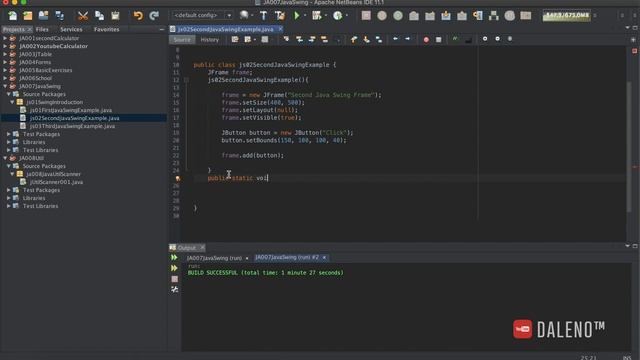
Task: Collapse the JA008Util project node
Action: 5,158
